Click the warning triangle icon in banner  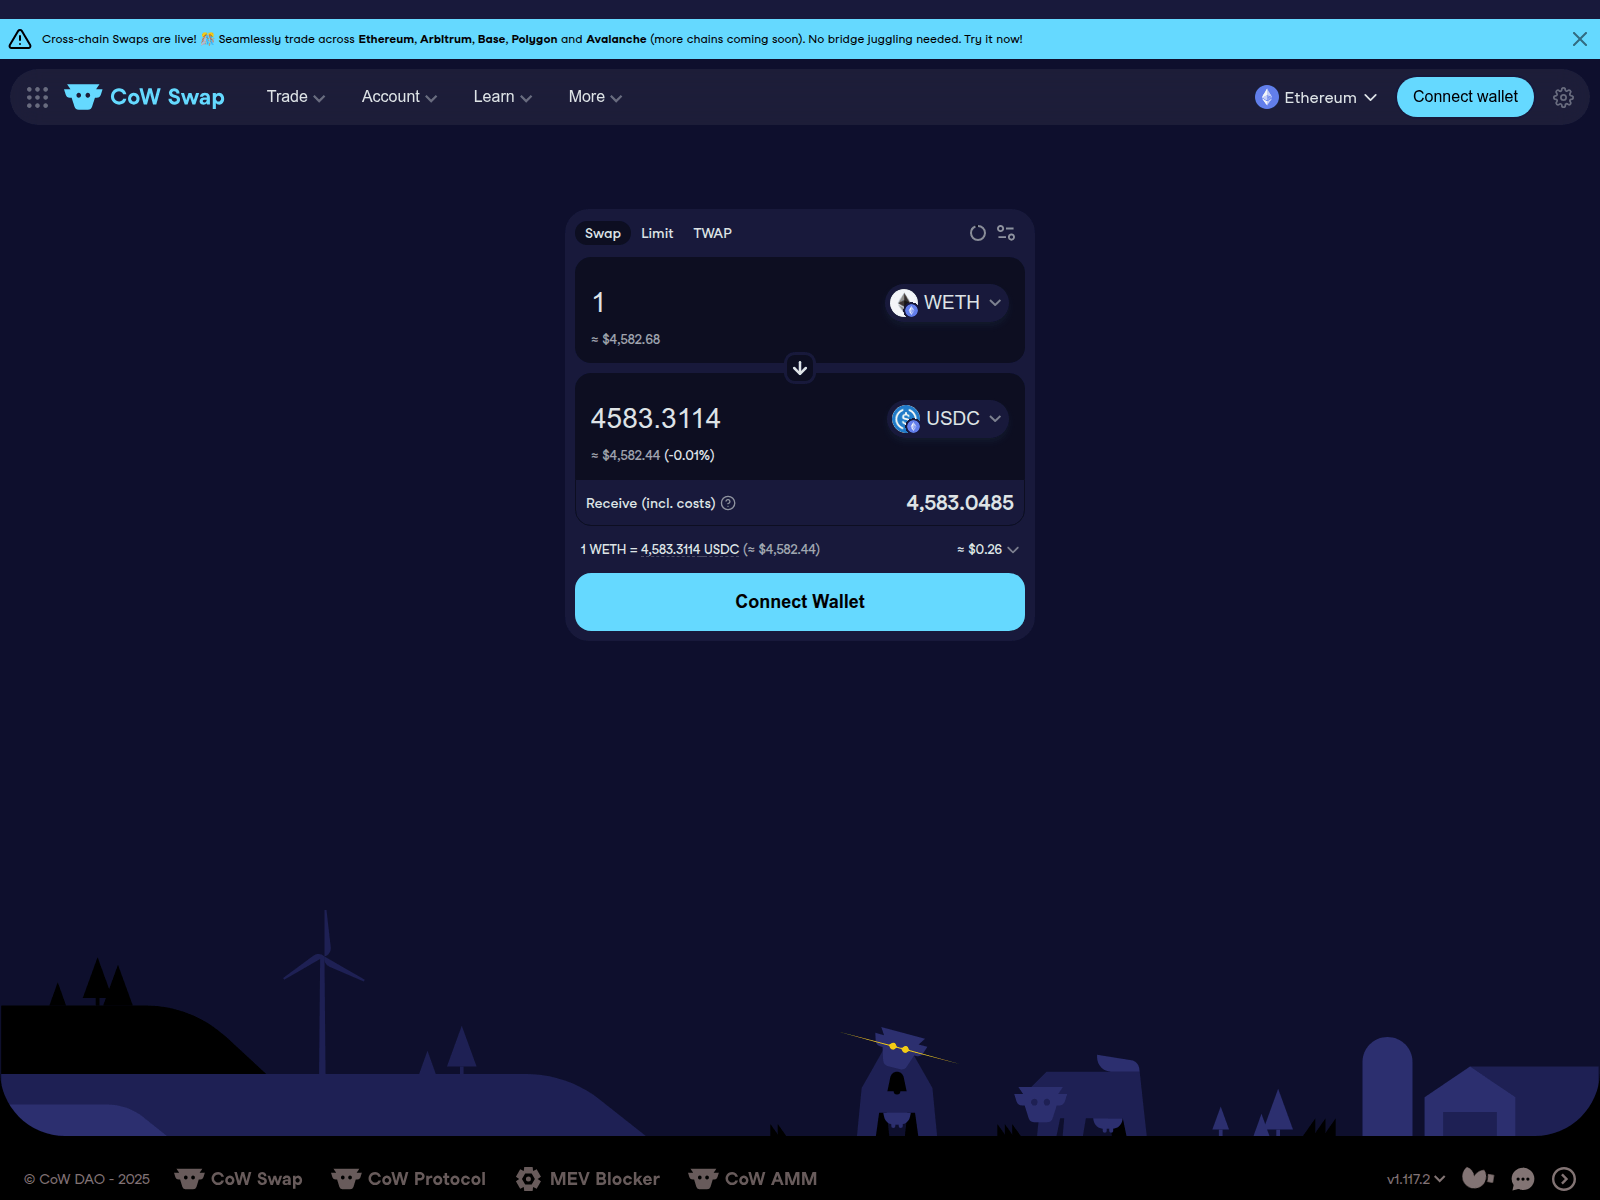coord(20,39)
